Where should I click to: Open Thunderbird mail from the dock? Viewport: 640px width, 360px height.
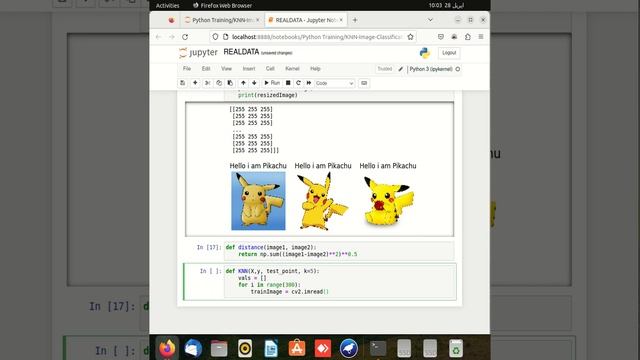[193, 349]
